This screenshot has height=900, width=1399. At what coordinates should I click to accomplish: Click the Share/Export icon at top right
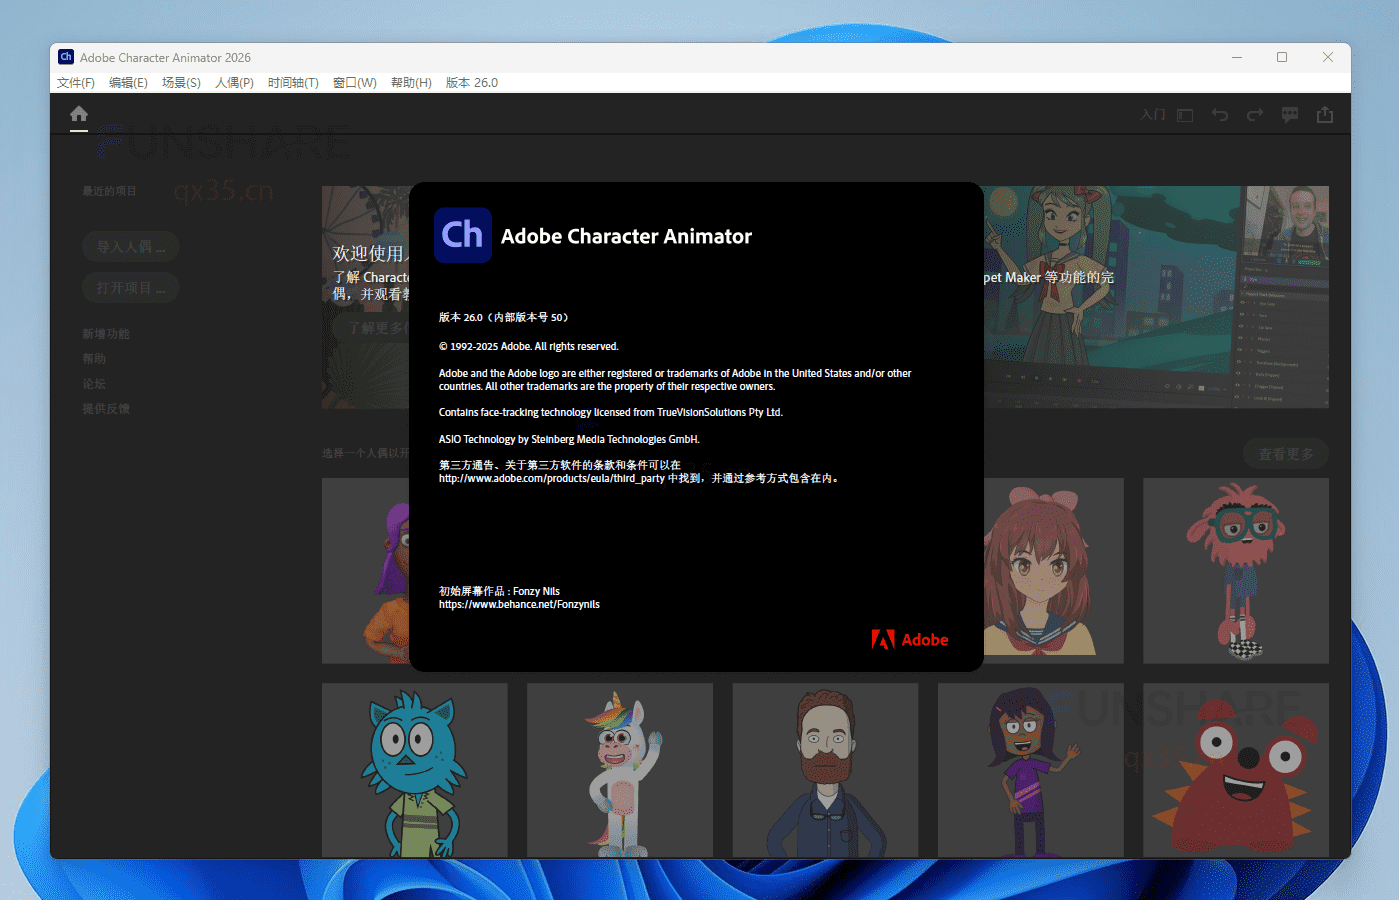[1325, 114]
